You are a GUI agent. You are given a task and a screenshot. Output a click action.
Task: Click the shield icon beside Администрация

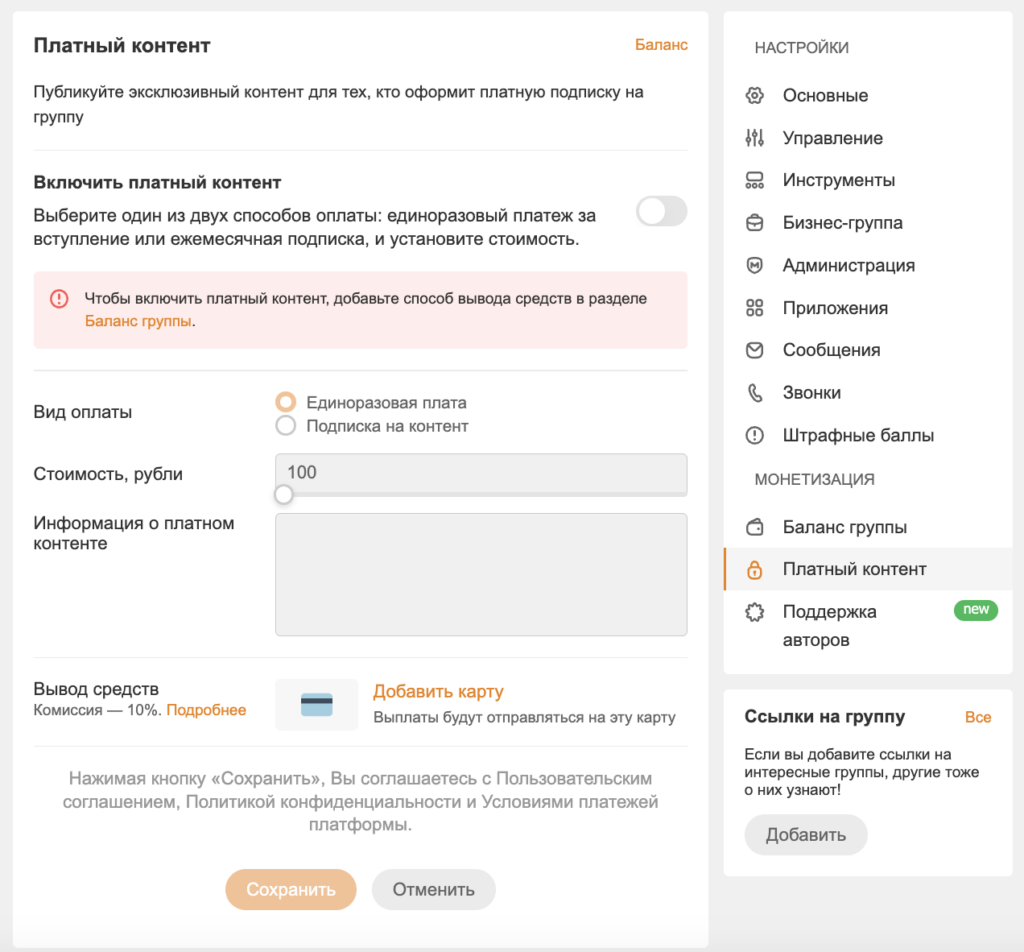[x=755, y=266]
